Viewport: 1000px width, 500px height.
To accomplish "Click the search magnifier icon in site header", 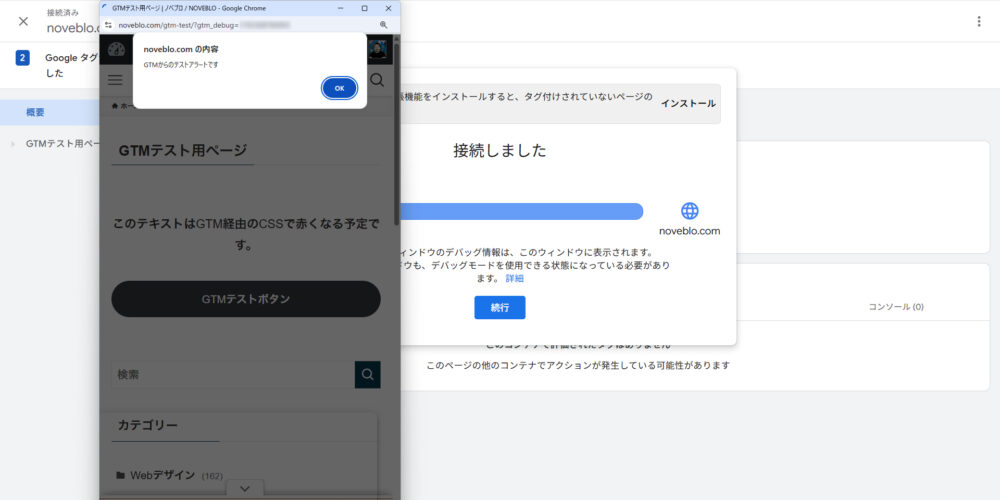I will point(377,79).
